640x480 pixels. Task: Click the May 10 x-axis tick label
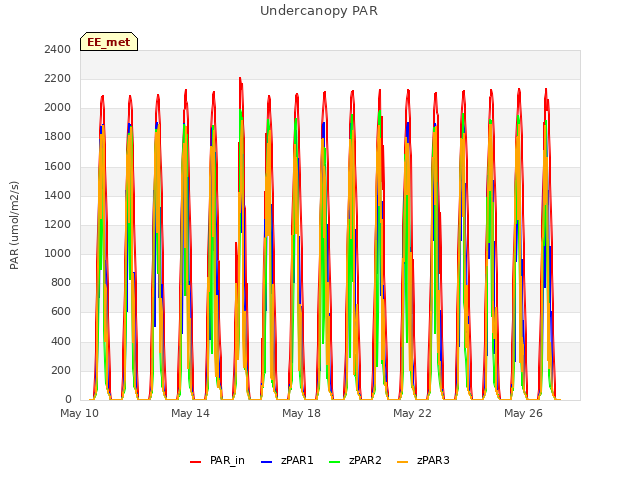click(x=80, y=413)
